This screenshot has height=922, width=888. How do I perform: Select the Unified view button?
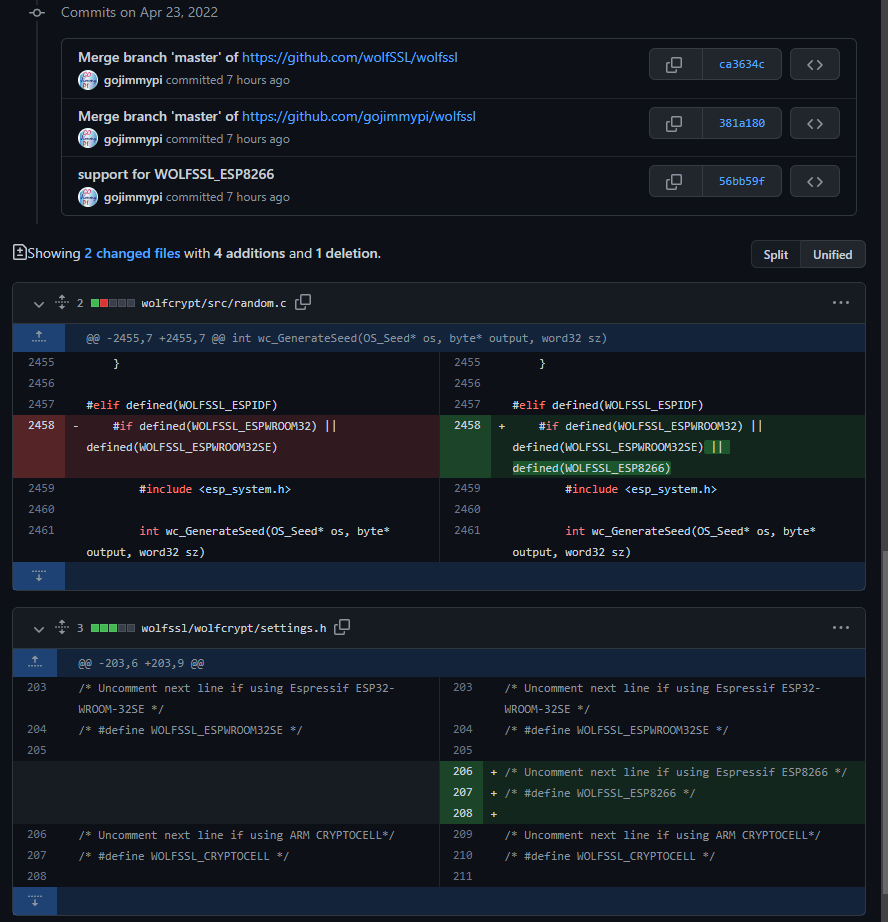point(832,254)
